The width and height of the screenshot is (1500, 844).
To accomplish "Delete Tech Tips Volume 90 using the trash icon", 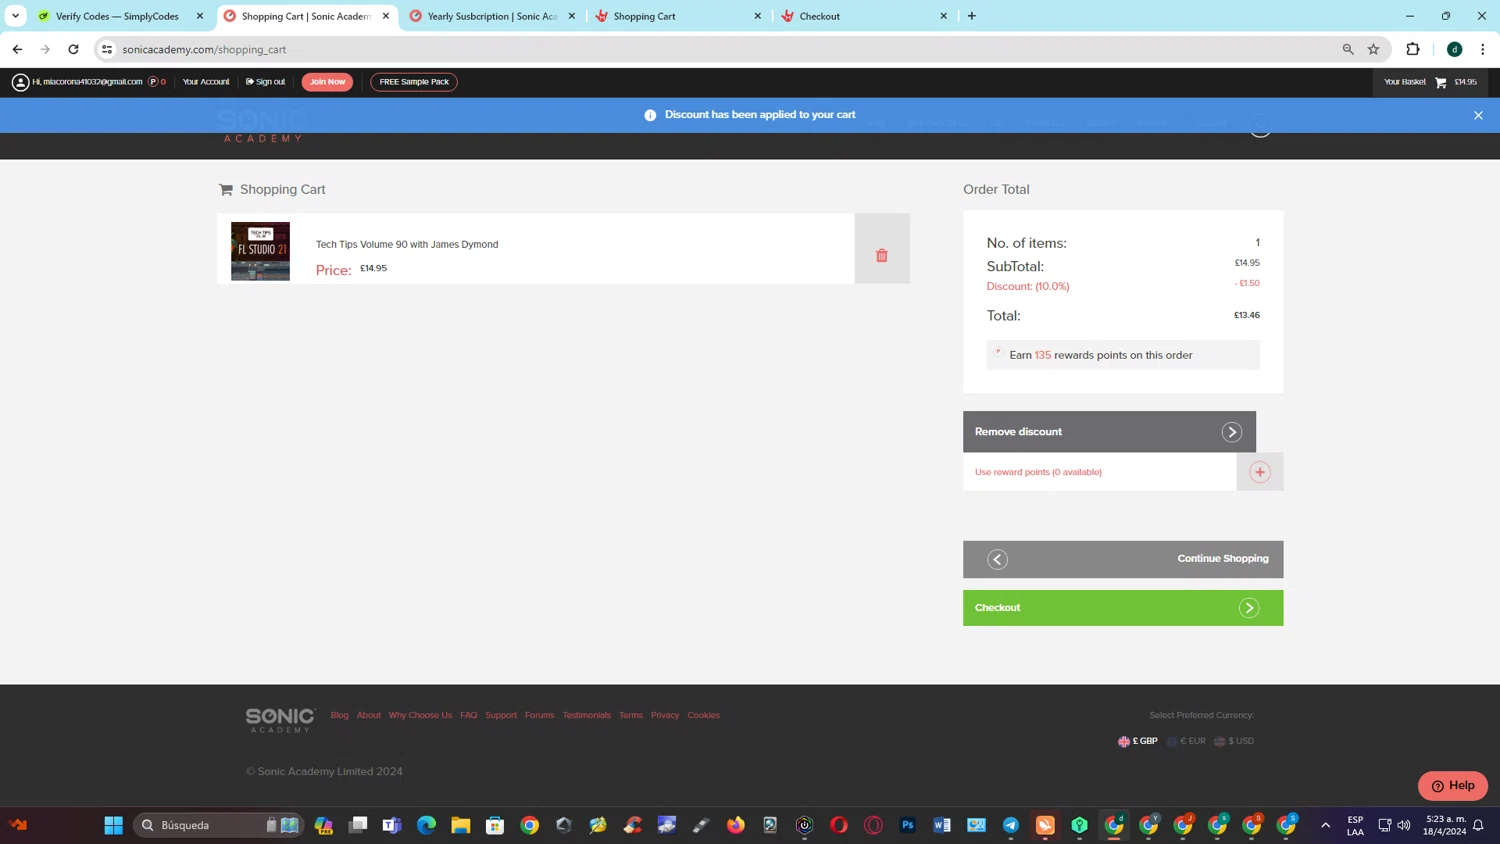I will [881, 256].
